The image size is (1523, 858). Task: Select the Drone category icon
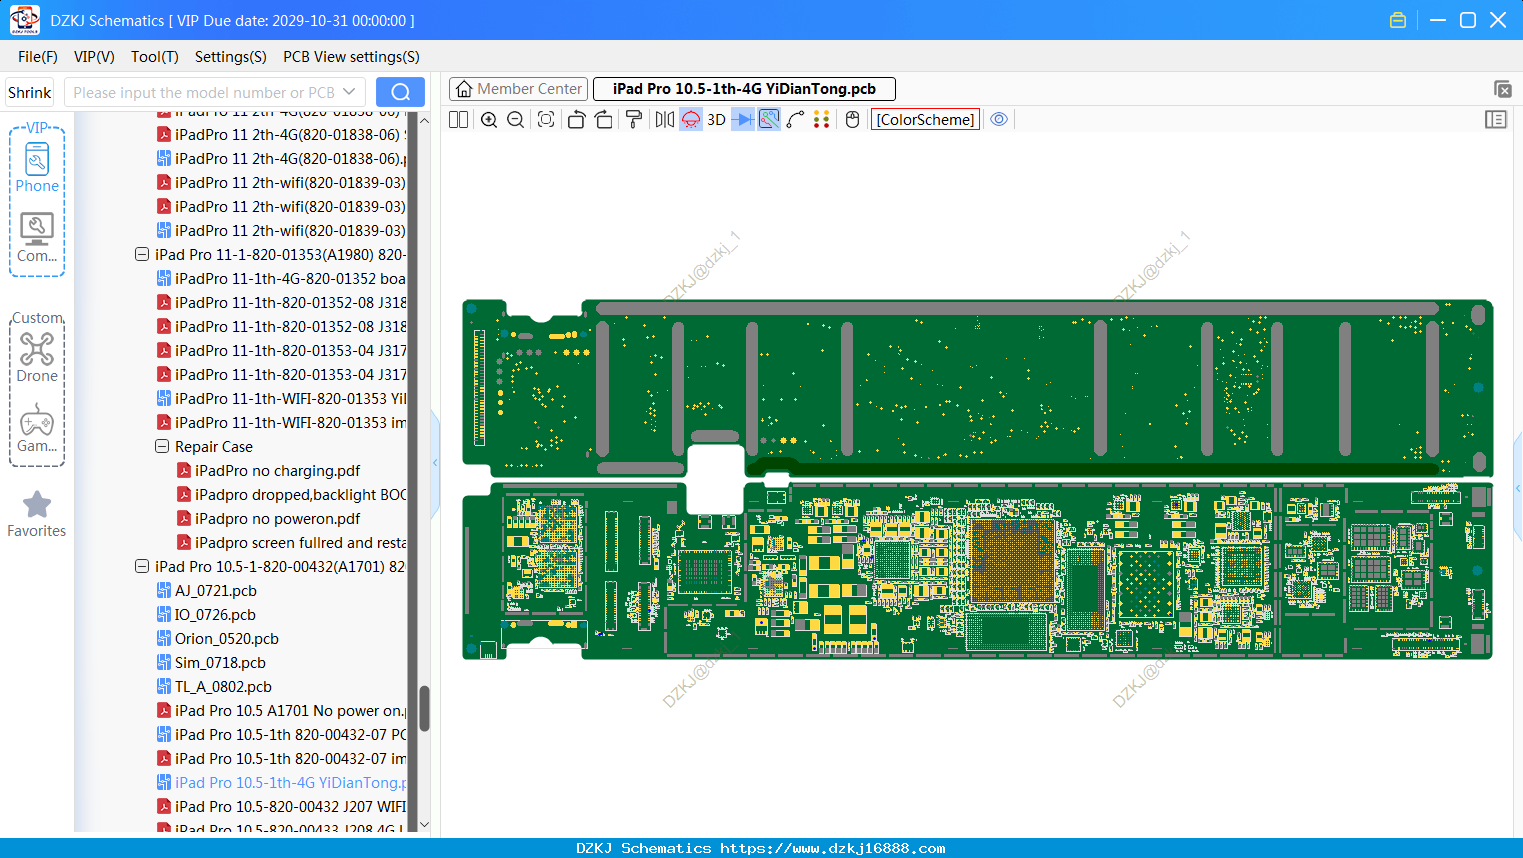coord(37,357)
